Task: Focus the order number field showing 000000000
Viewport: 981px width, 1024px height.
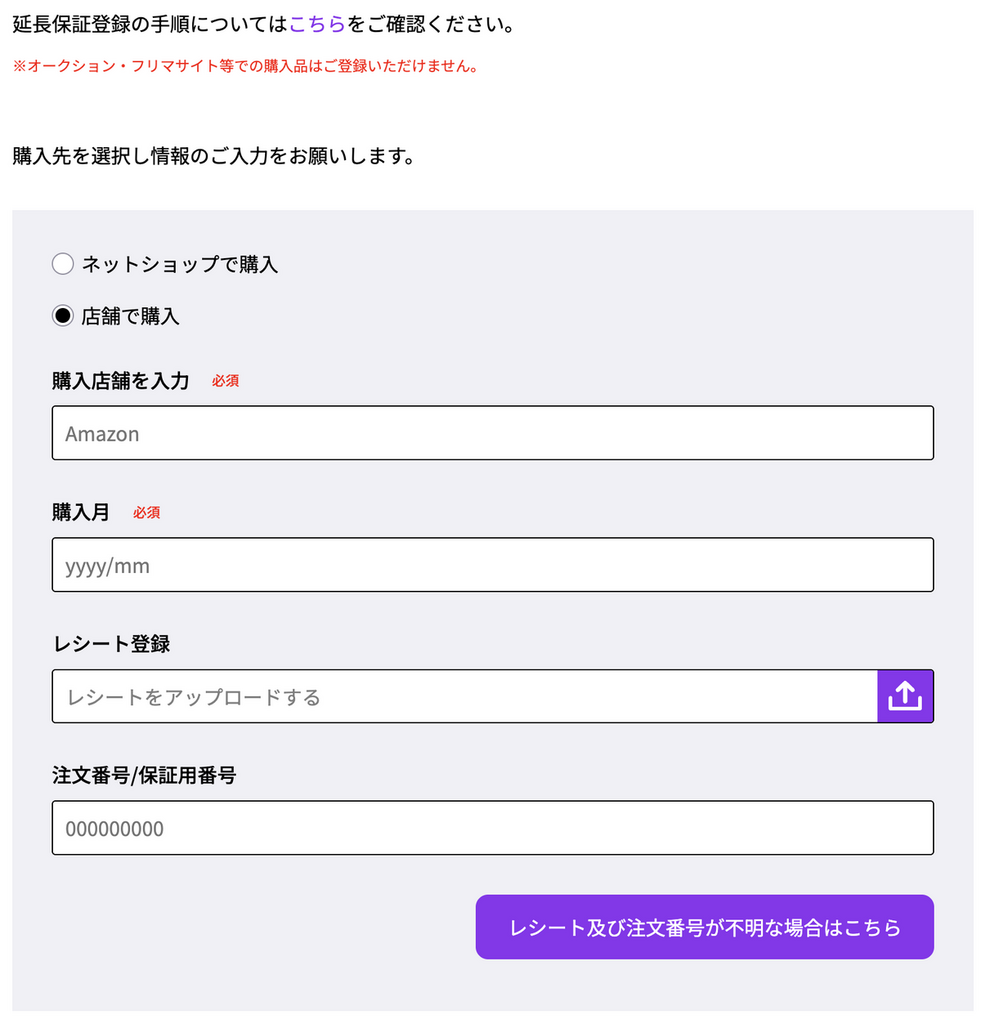Action: tap(492, 828)
